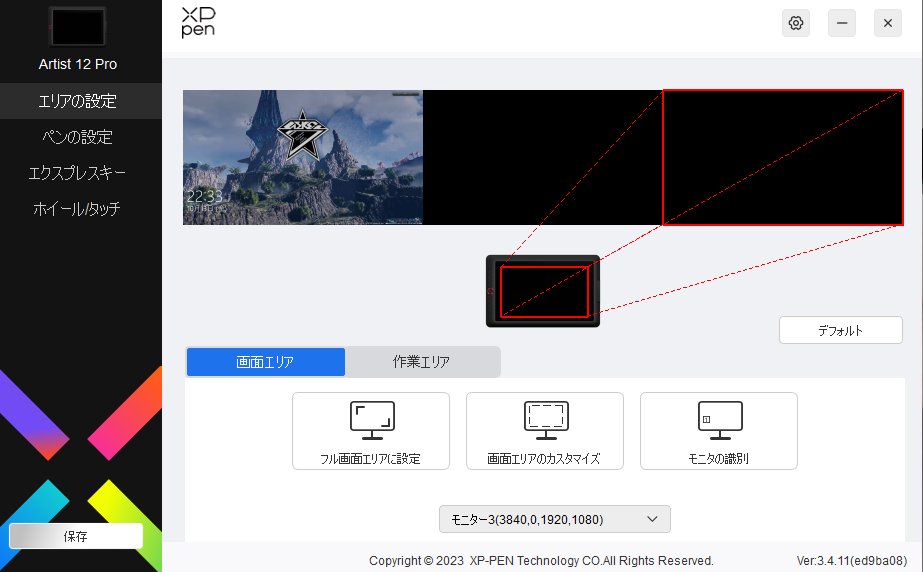
Task: Select the Artist 12 Pro device thumbnail
Action: click(x=78, y=27)
